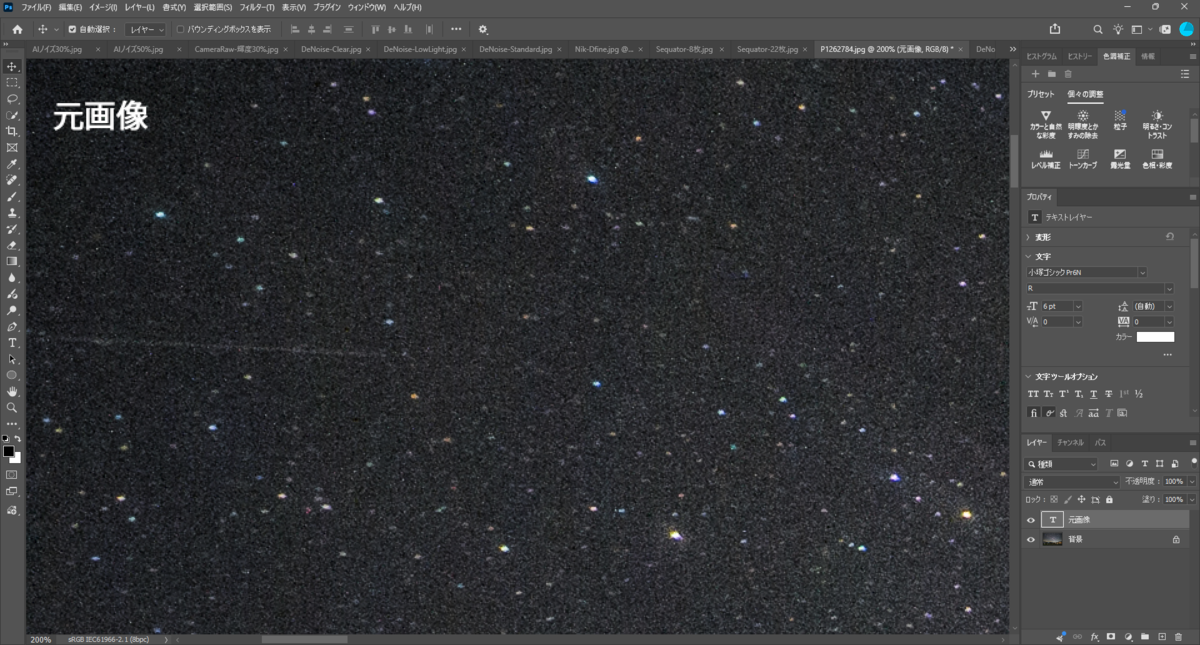The image size is (1200, 645).
Task: Toggle lock all for the layer
Action: click(x=1109, y=499)
